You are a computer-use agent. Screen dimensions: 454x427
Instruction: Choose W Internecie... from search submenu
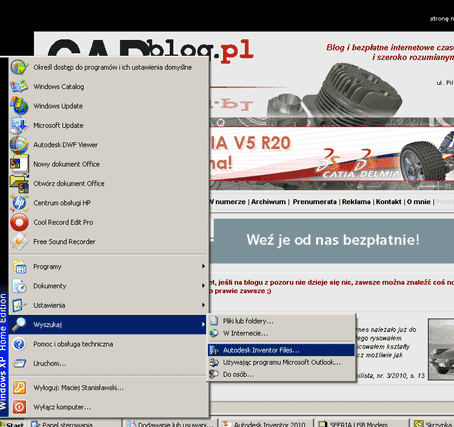coord(282,333)
